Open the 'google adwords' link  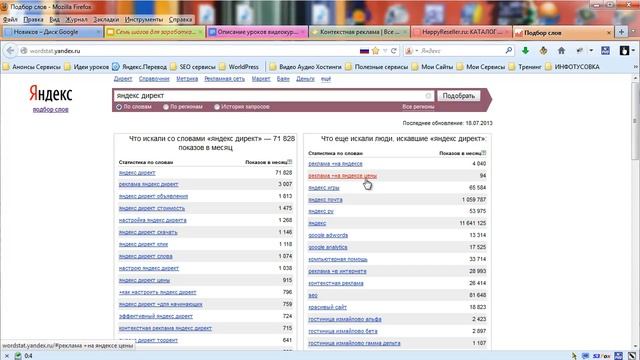328,235
